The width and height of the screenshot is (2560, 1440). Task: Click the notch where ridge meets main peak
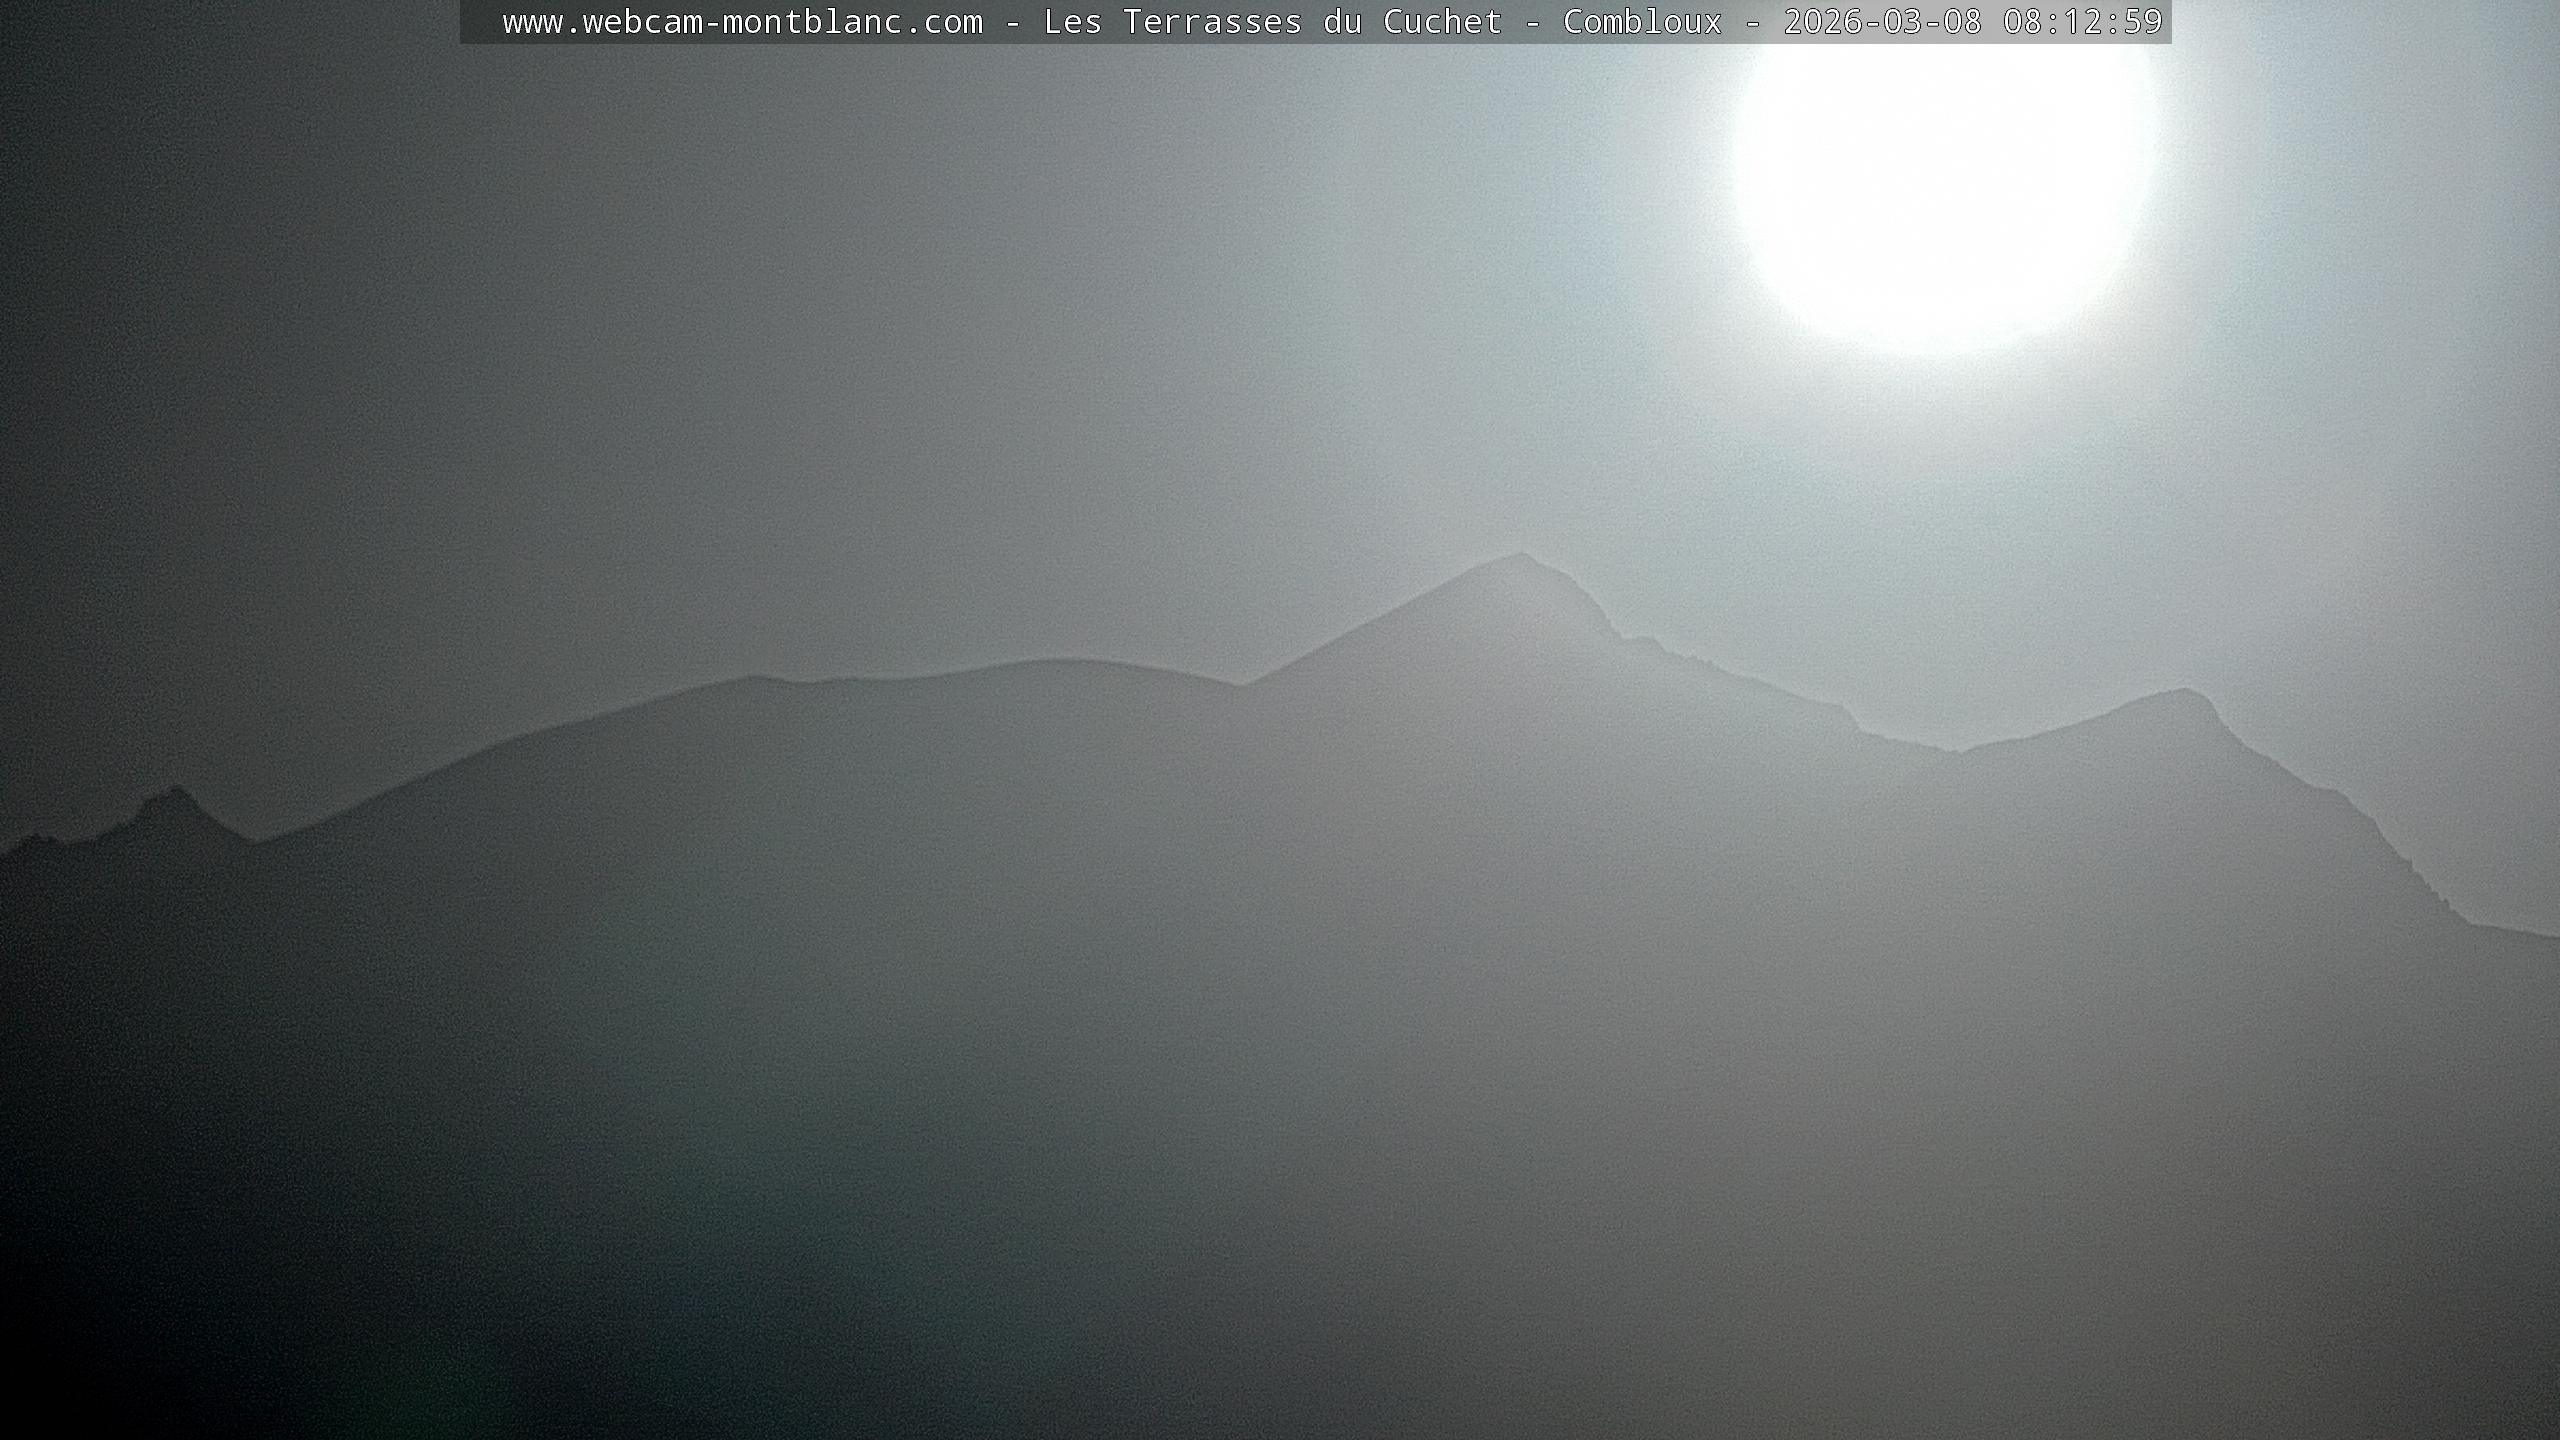click(x=1243, y=685)
